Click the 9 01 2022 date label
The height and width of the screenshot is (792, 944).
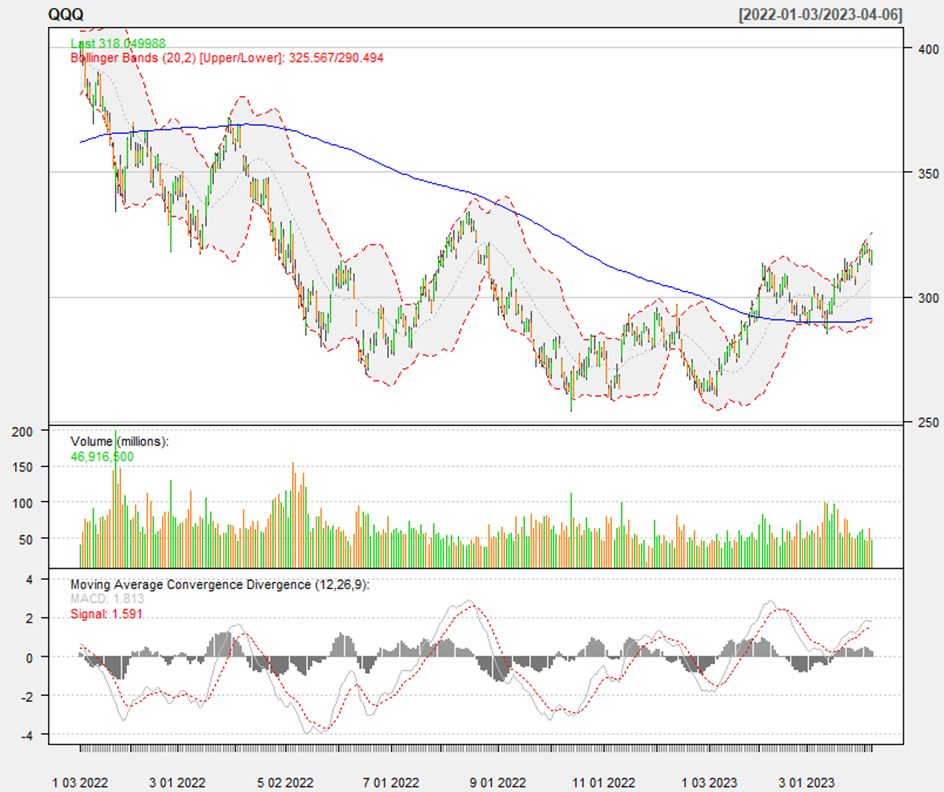498,783
